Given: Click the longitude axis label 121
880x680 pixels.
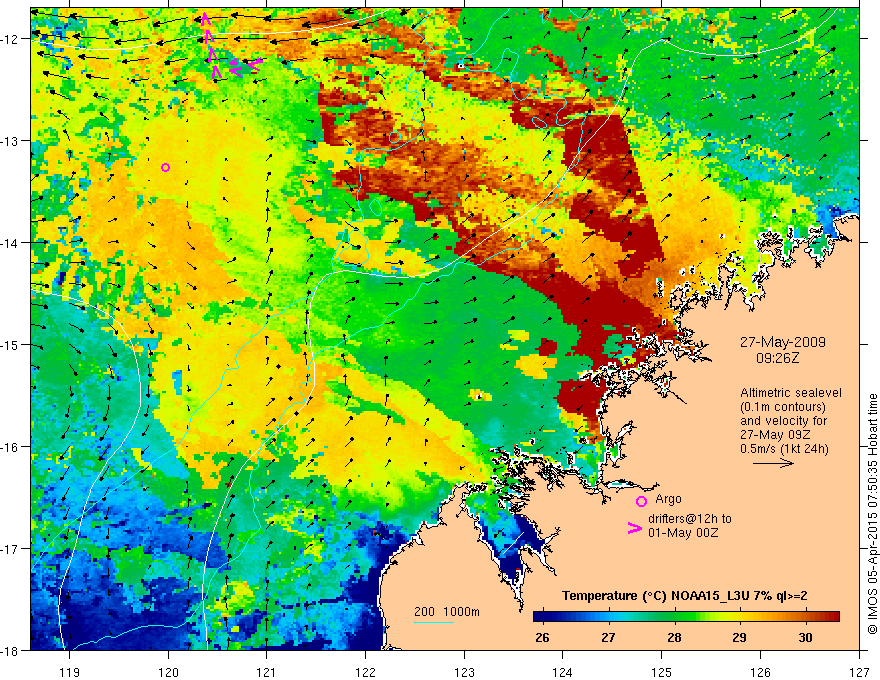Looking at the screenshot, I should pyautogui.click(x=267, y=672).
